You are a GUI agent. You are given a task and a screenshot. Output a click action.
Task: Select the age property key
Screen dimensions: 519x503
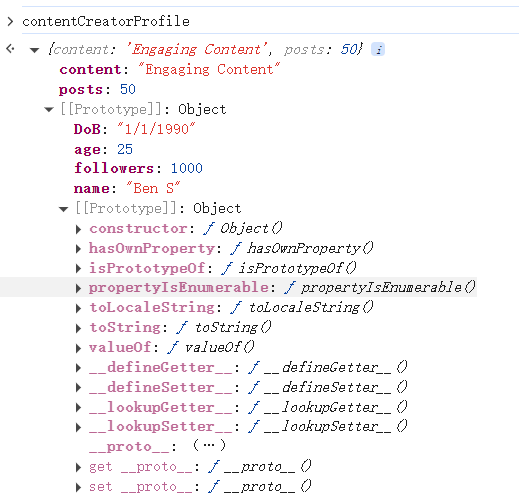(87, 149)
